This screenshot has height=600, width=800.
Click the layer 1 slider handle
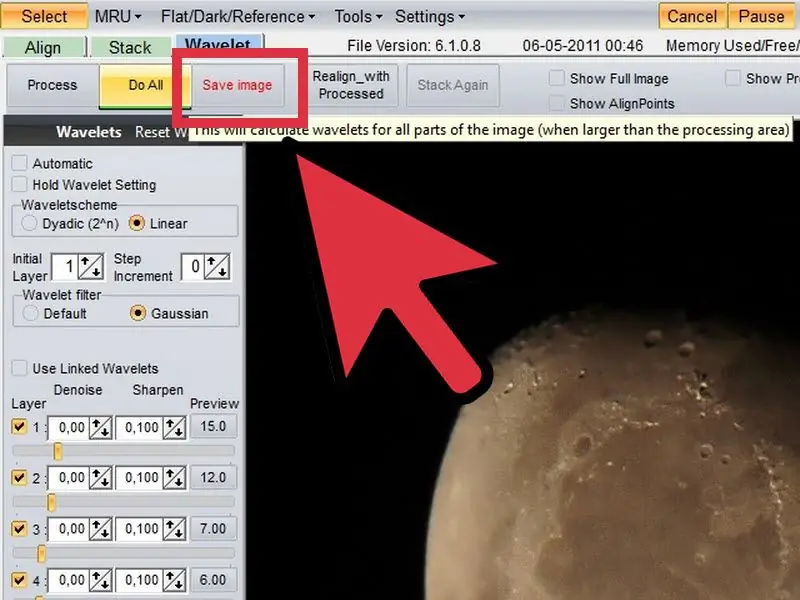pos(58,451)
